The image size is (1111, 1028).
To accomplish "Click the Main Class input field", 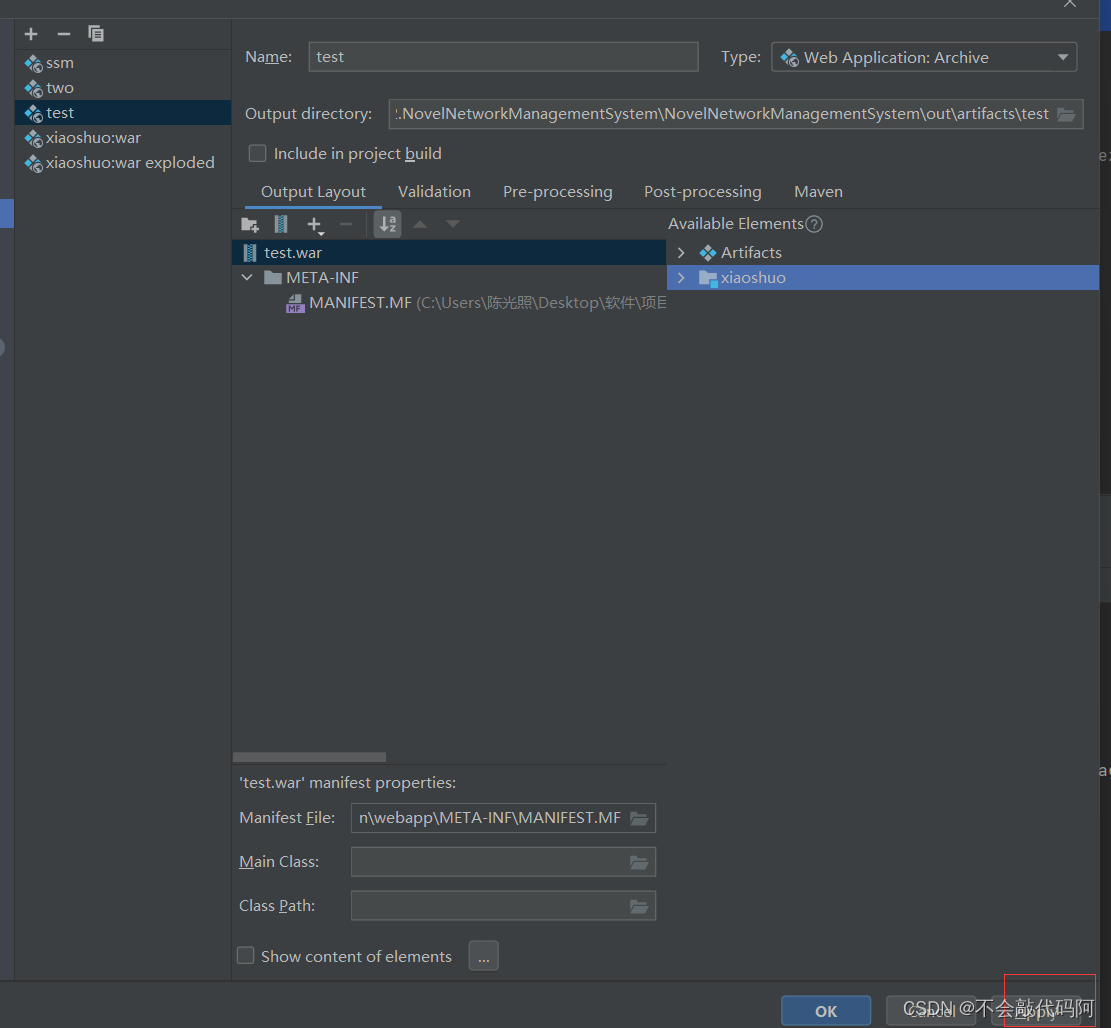I will 489,862.
